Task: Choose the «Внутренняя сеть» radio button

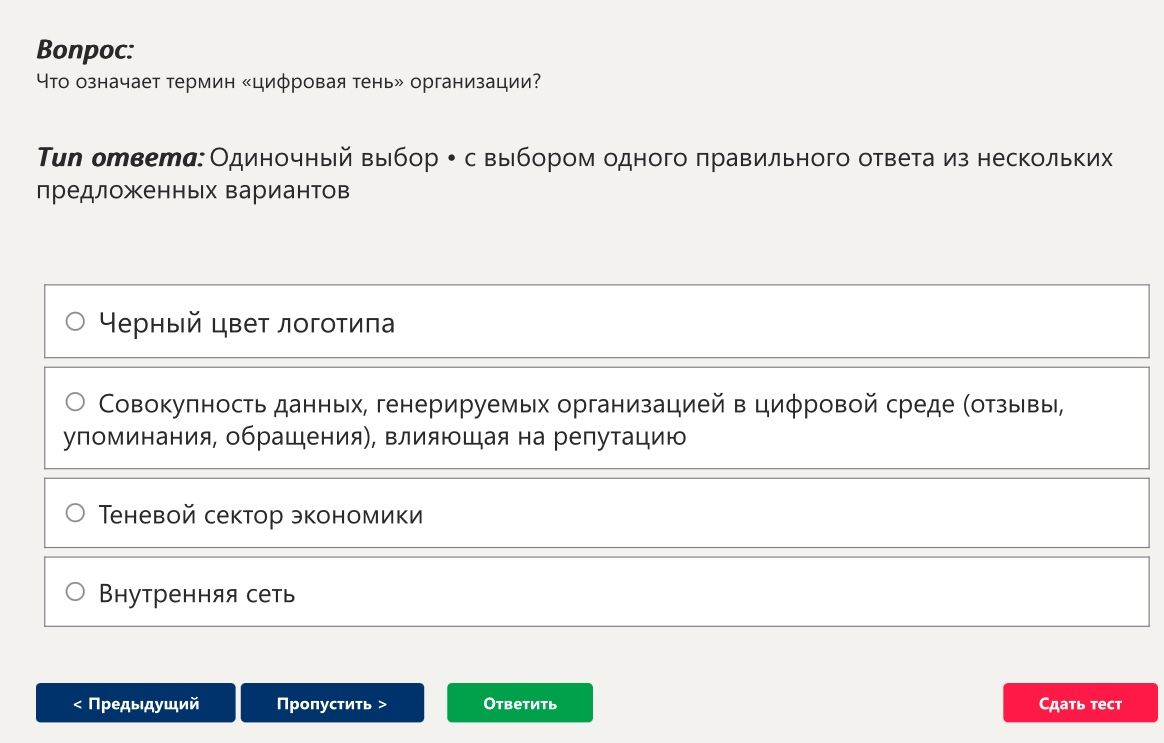Action: click(75, 592)
